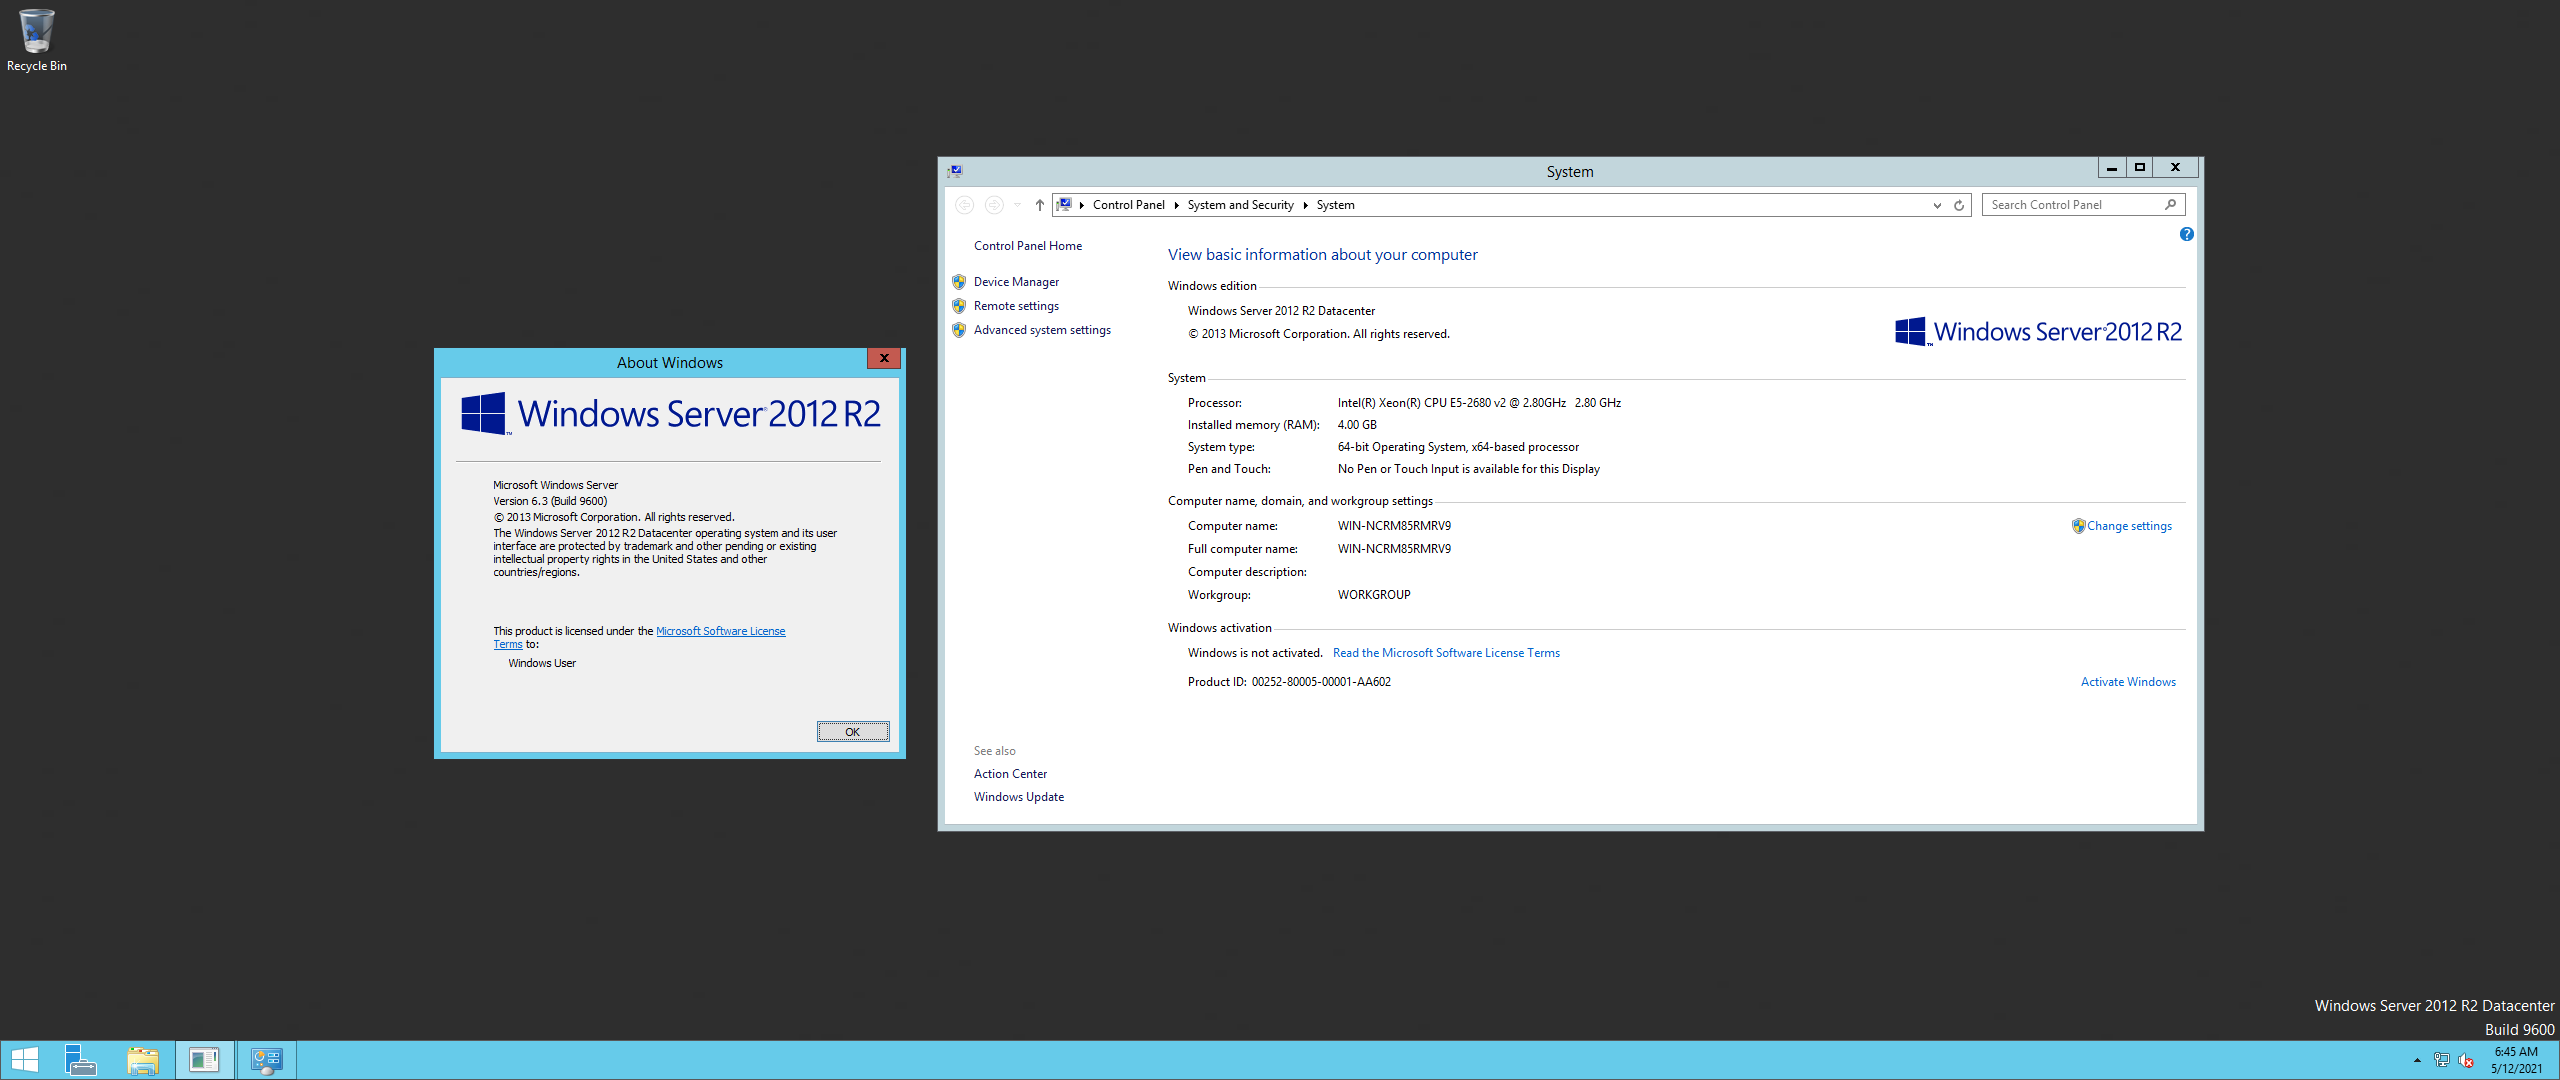Image resolution: width=2560 pixels, height=1080 pixels.
Task: Select the 4.00 GB installed memory value
Action: (x=1357, y=425)
